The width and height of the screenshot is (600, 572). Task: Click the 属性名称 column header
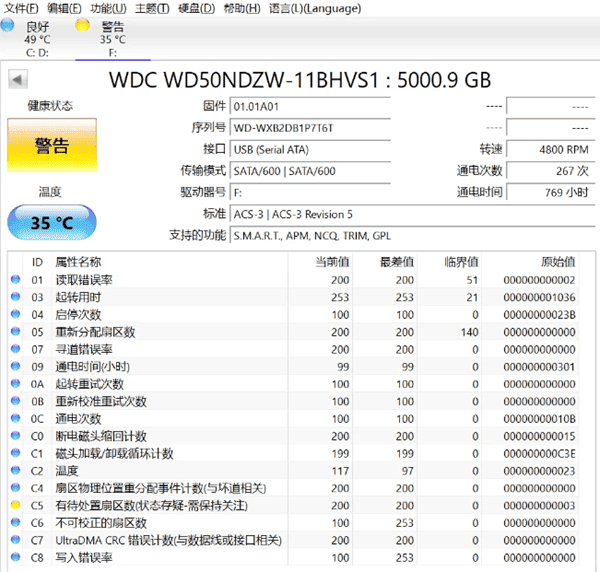pyautogui.click(x=78, y=262)
